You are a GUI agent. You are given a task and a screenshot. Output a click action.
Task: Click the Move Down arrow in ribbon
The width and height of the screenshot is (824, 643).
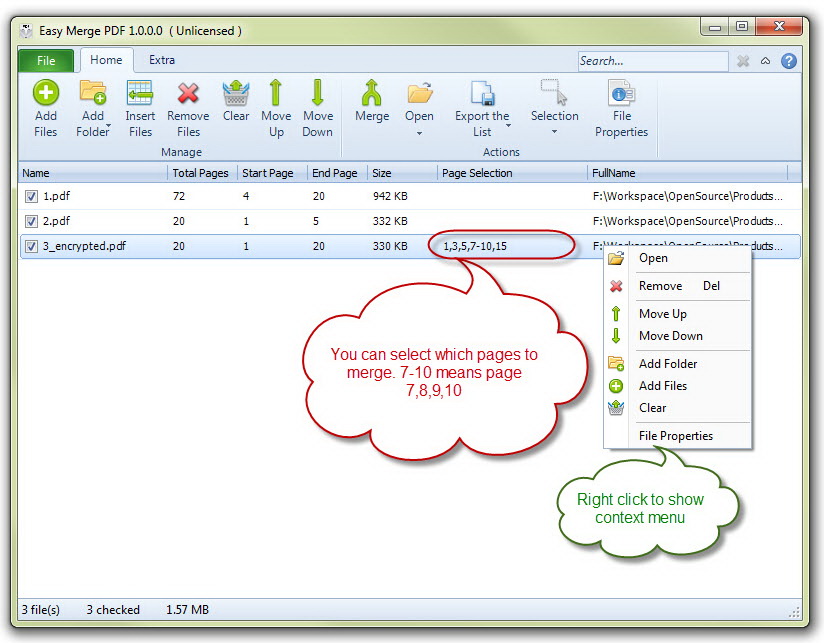coord(317,94)
